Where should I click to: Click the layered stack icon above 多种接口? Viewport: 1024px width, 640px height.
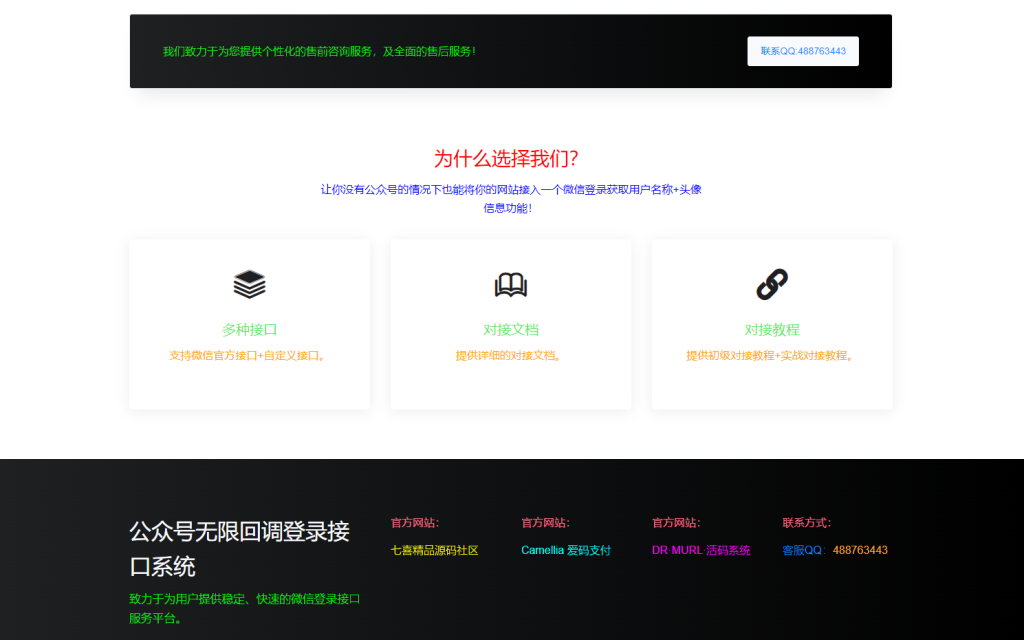pyautogui.click(x=248, y=285)
